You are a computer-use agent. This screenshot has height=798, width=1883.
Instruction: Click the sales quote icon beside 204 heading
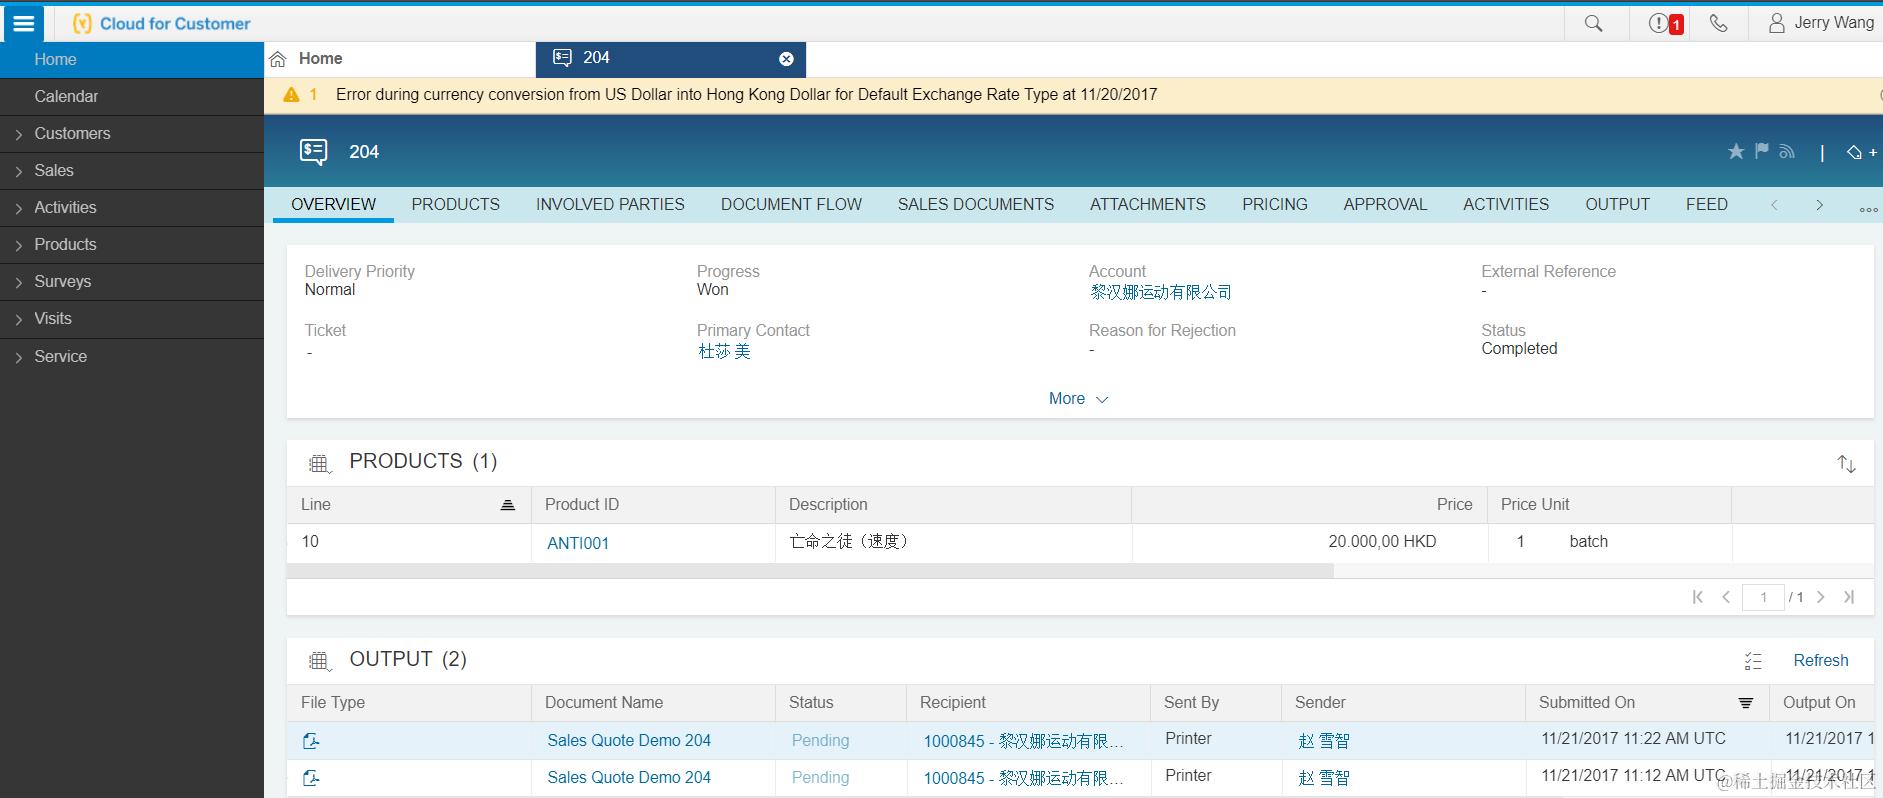[313, 152]
